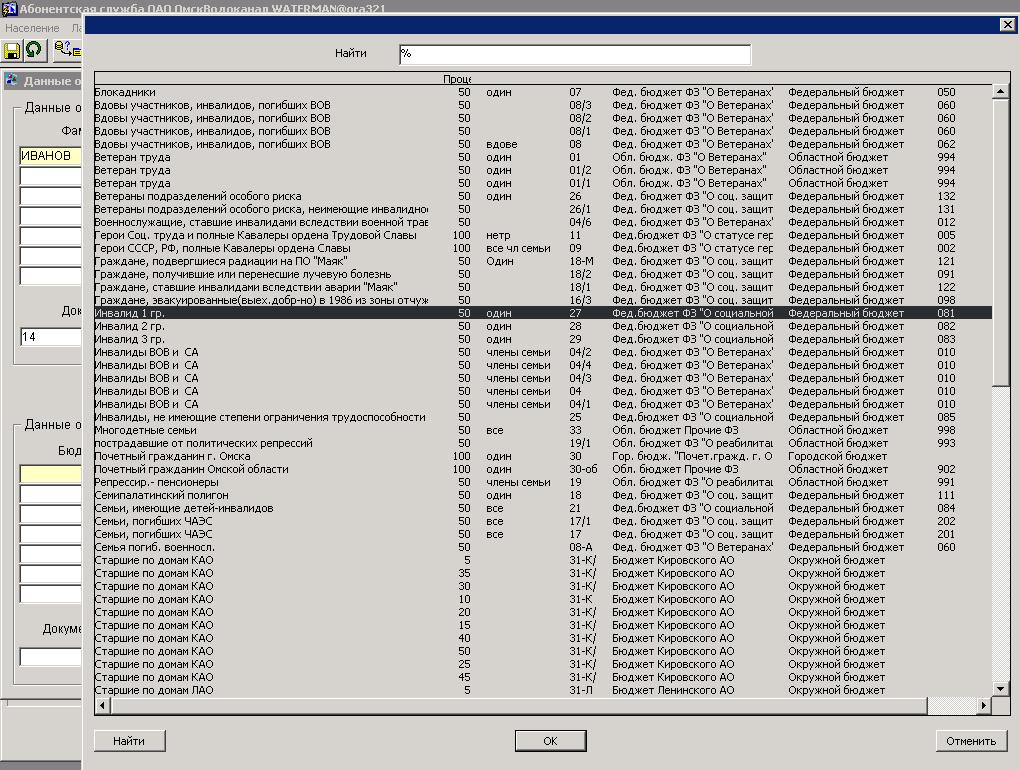The width and height of the screenshot is (1020, 770).
Task: Click the horizontal scrollbar left arrow
Action: coord(101,707)
